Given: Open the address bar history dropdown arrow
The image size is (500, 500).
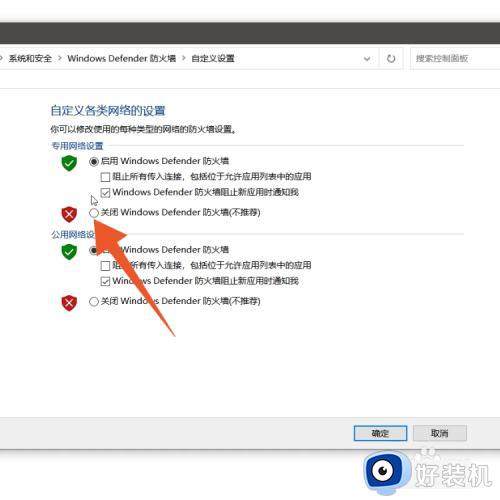Looking at the screenshot, I should [367, 59].
